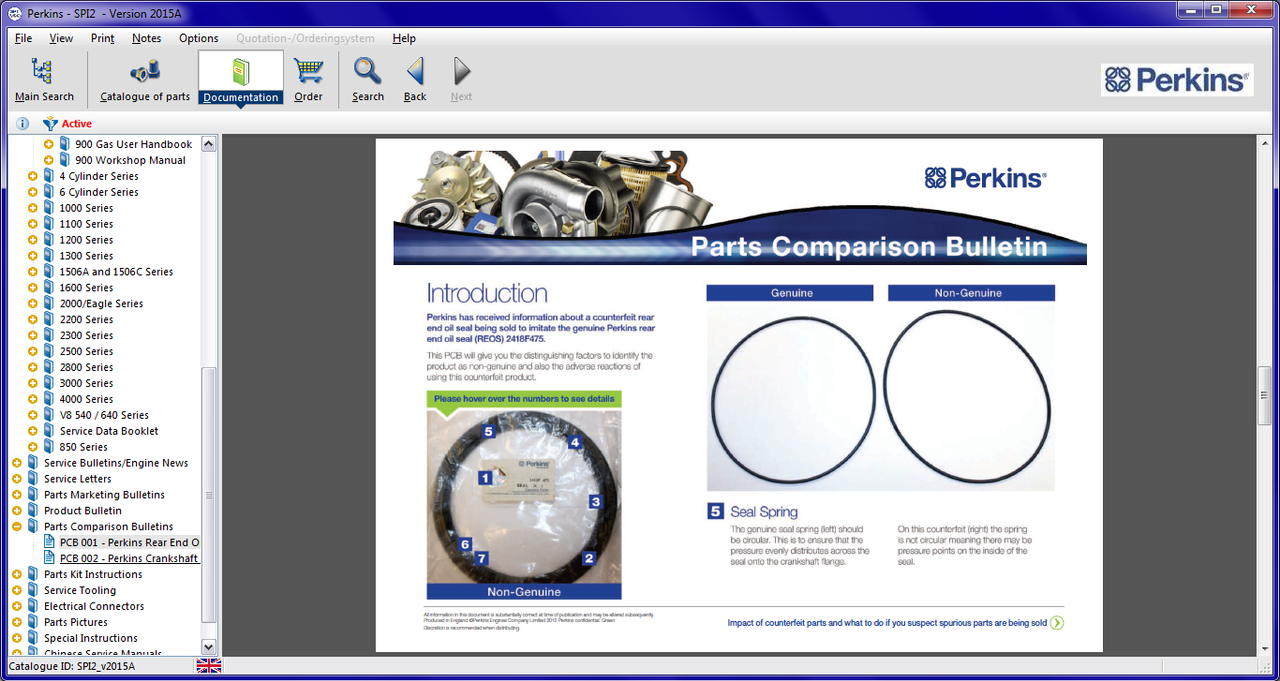Go Back with the left arrow
This screenshot has width=1280, height=681.
click(x=415, y=79)
